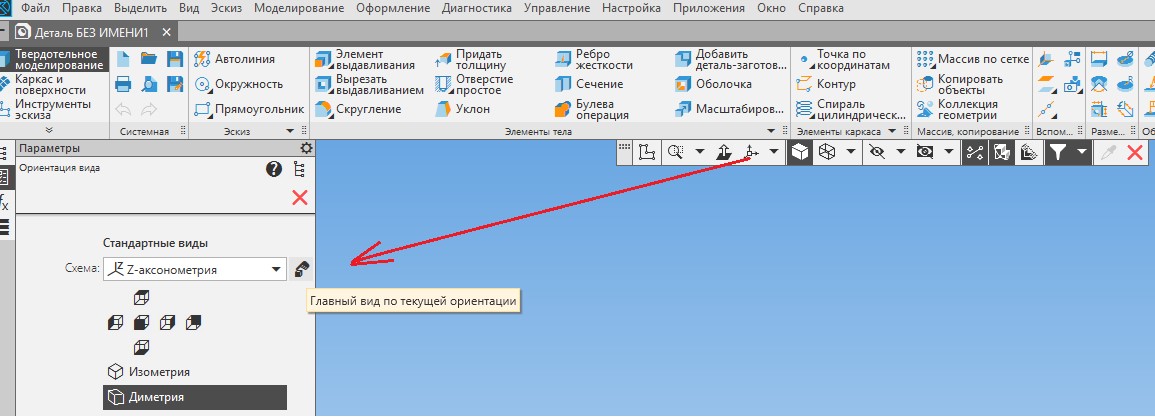Open Параметры panel gear settings
The width and height of the screenshot is (1155, 417).
[x=306, y=148]
